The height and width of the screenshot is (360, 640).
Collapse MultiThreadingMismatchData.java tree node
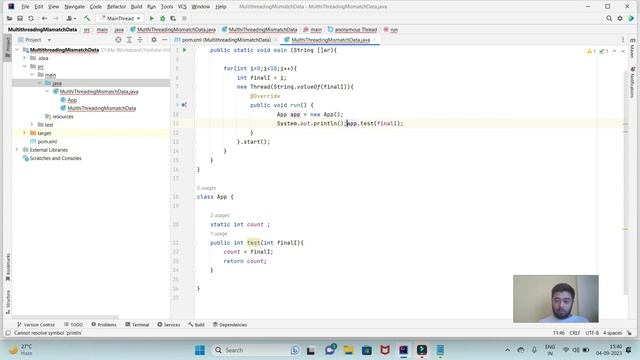[47, 91]
